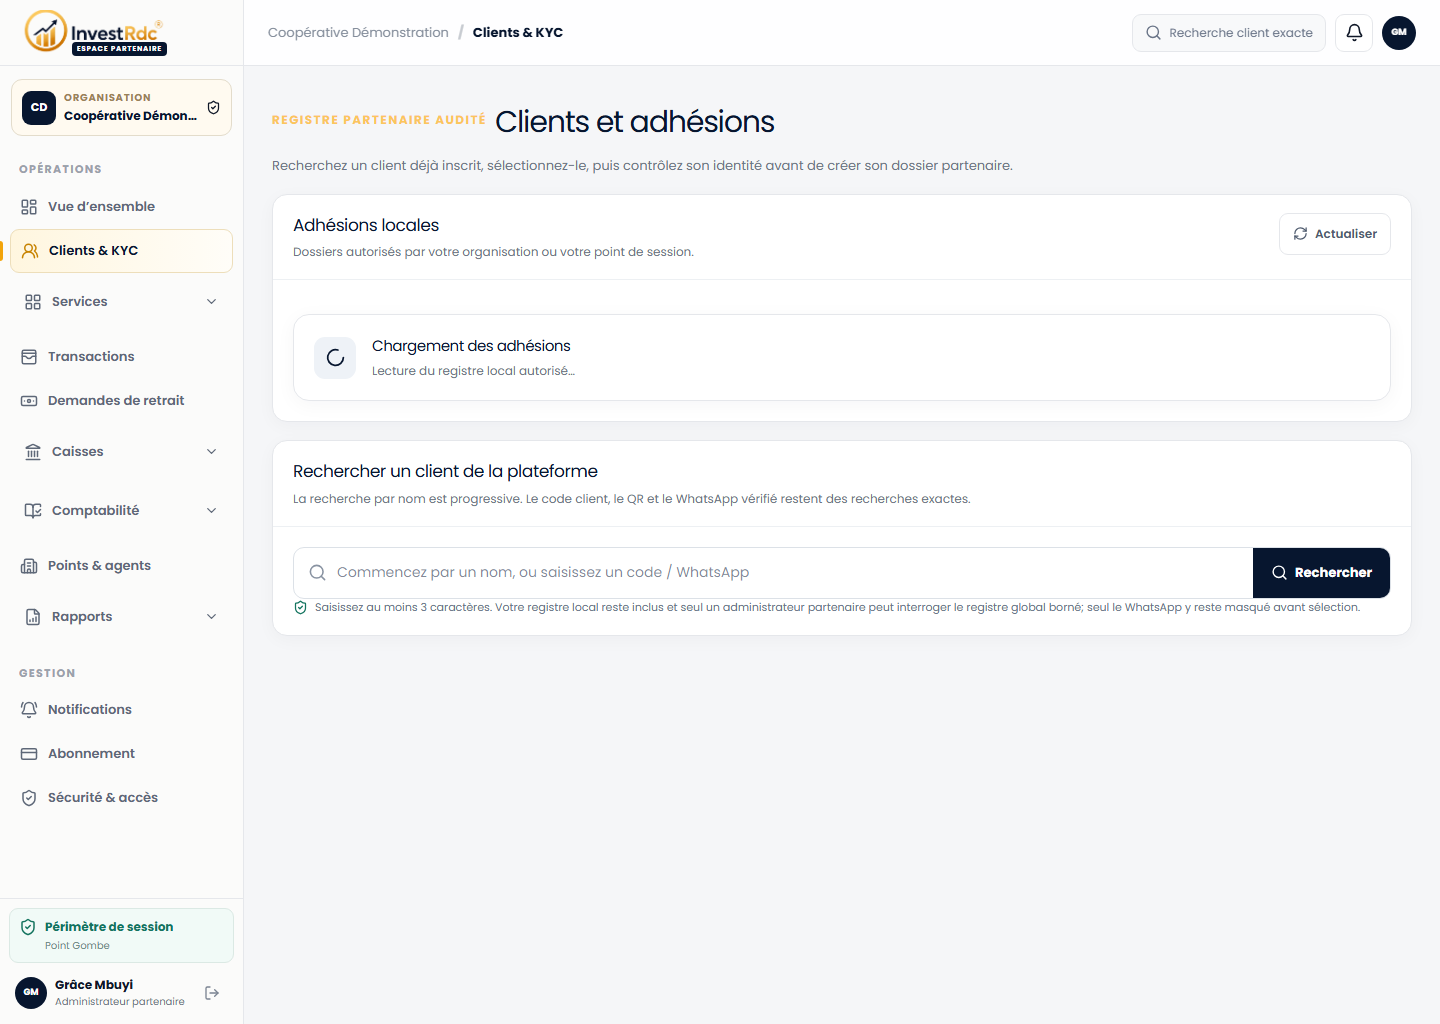Click the Demandes de retrait icon
Image resolution: width=1440 pixels, height=1024 pixels.
click(x=29, y=401)
